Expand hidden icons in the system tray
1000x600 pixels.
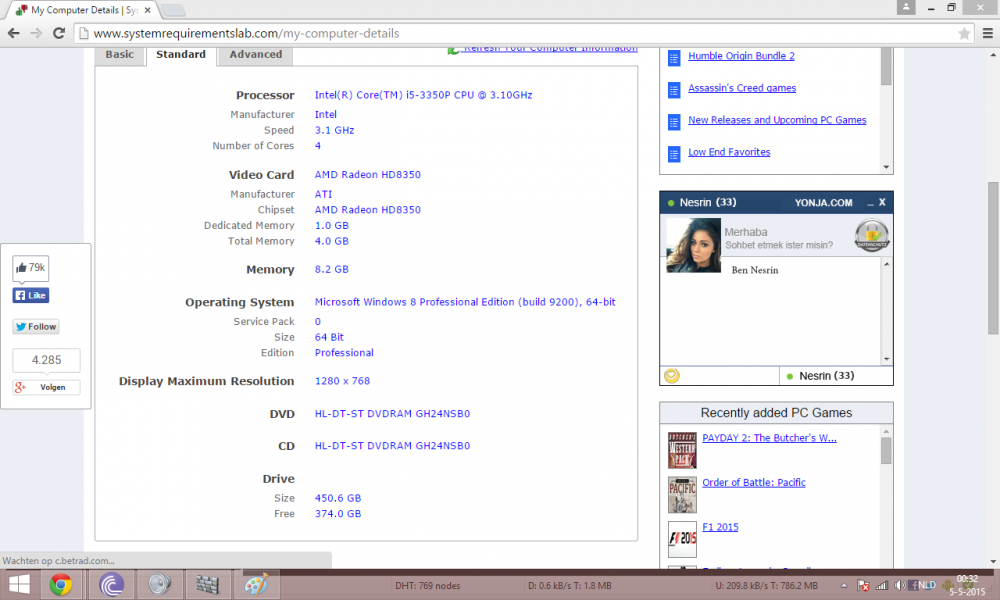pyautogui.click(x=844, y=585)
